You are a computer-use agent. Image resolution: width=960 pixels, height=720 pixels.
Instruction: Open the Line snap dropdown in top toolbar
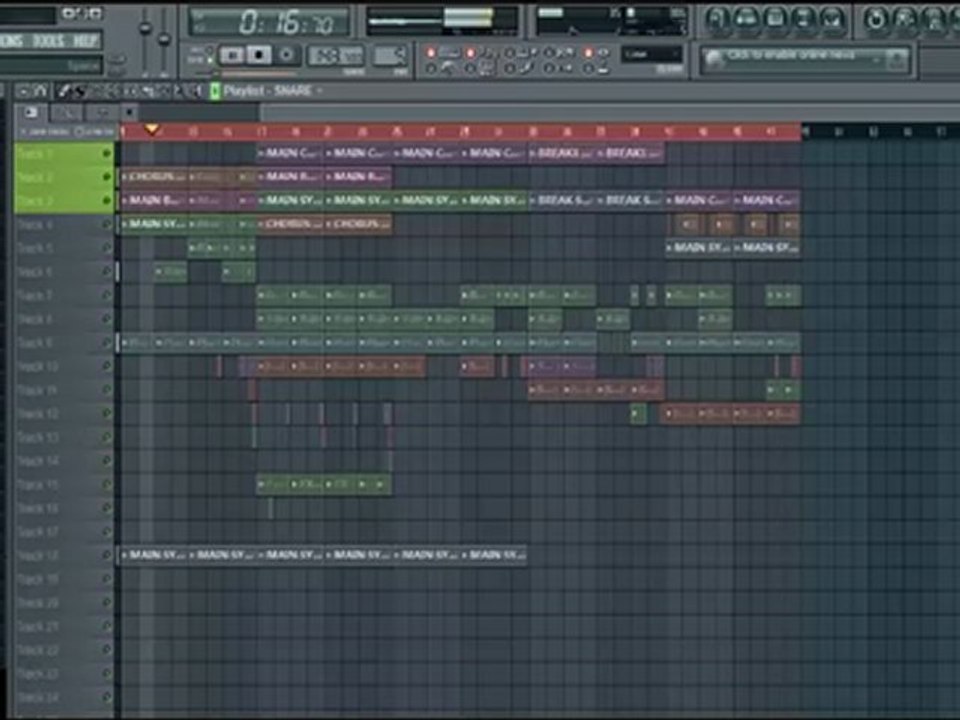point(651,54)
